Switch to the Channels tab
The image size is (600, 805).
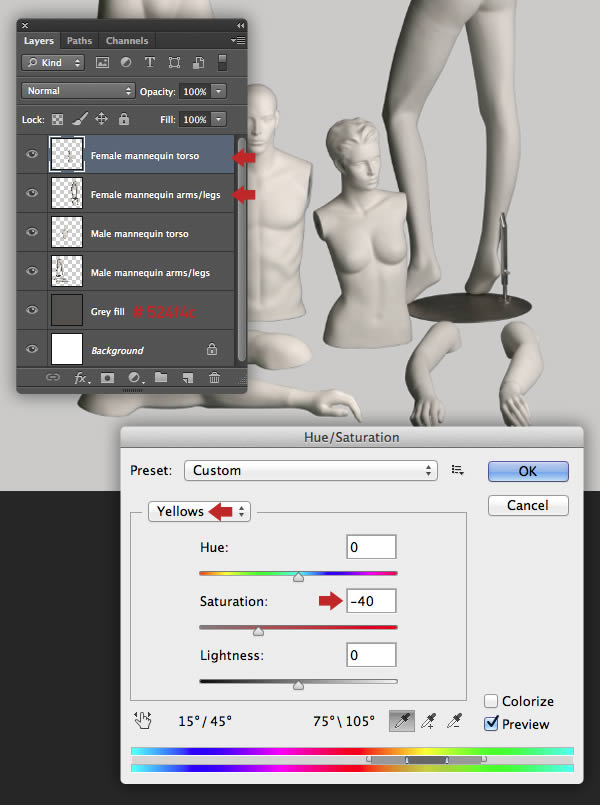[127, 41]
